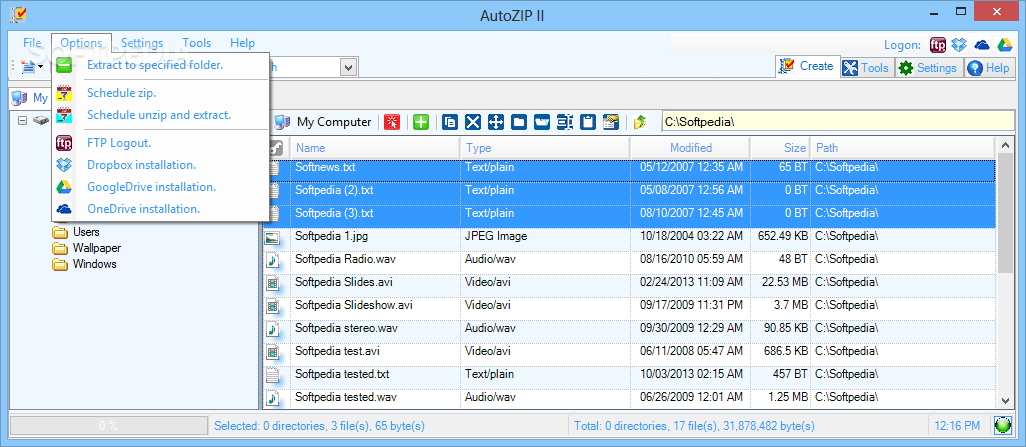Image resolution: width=1026 pixels, height=447 pixels.
Task: Click the file list scroll up arrow
Action: pyautogui.click(x=1006, y=147)
